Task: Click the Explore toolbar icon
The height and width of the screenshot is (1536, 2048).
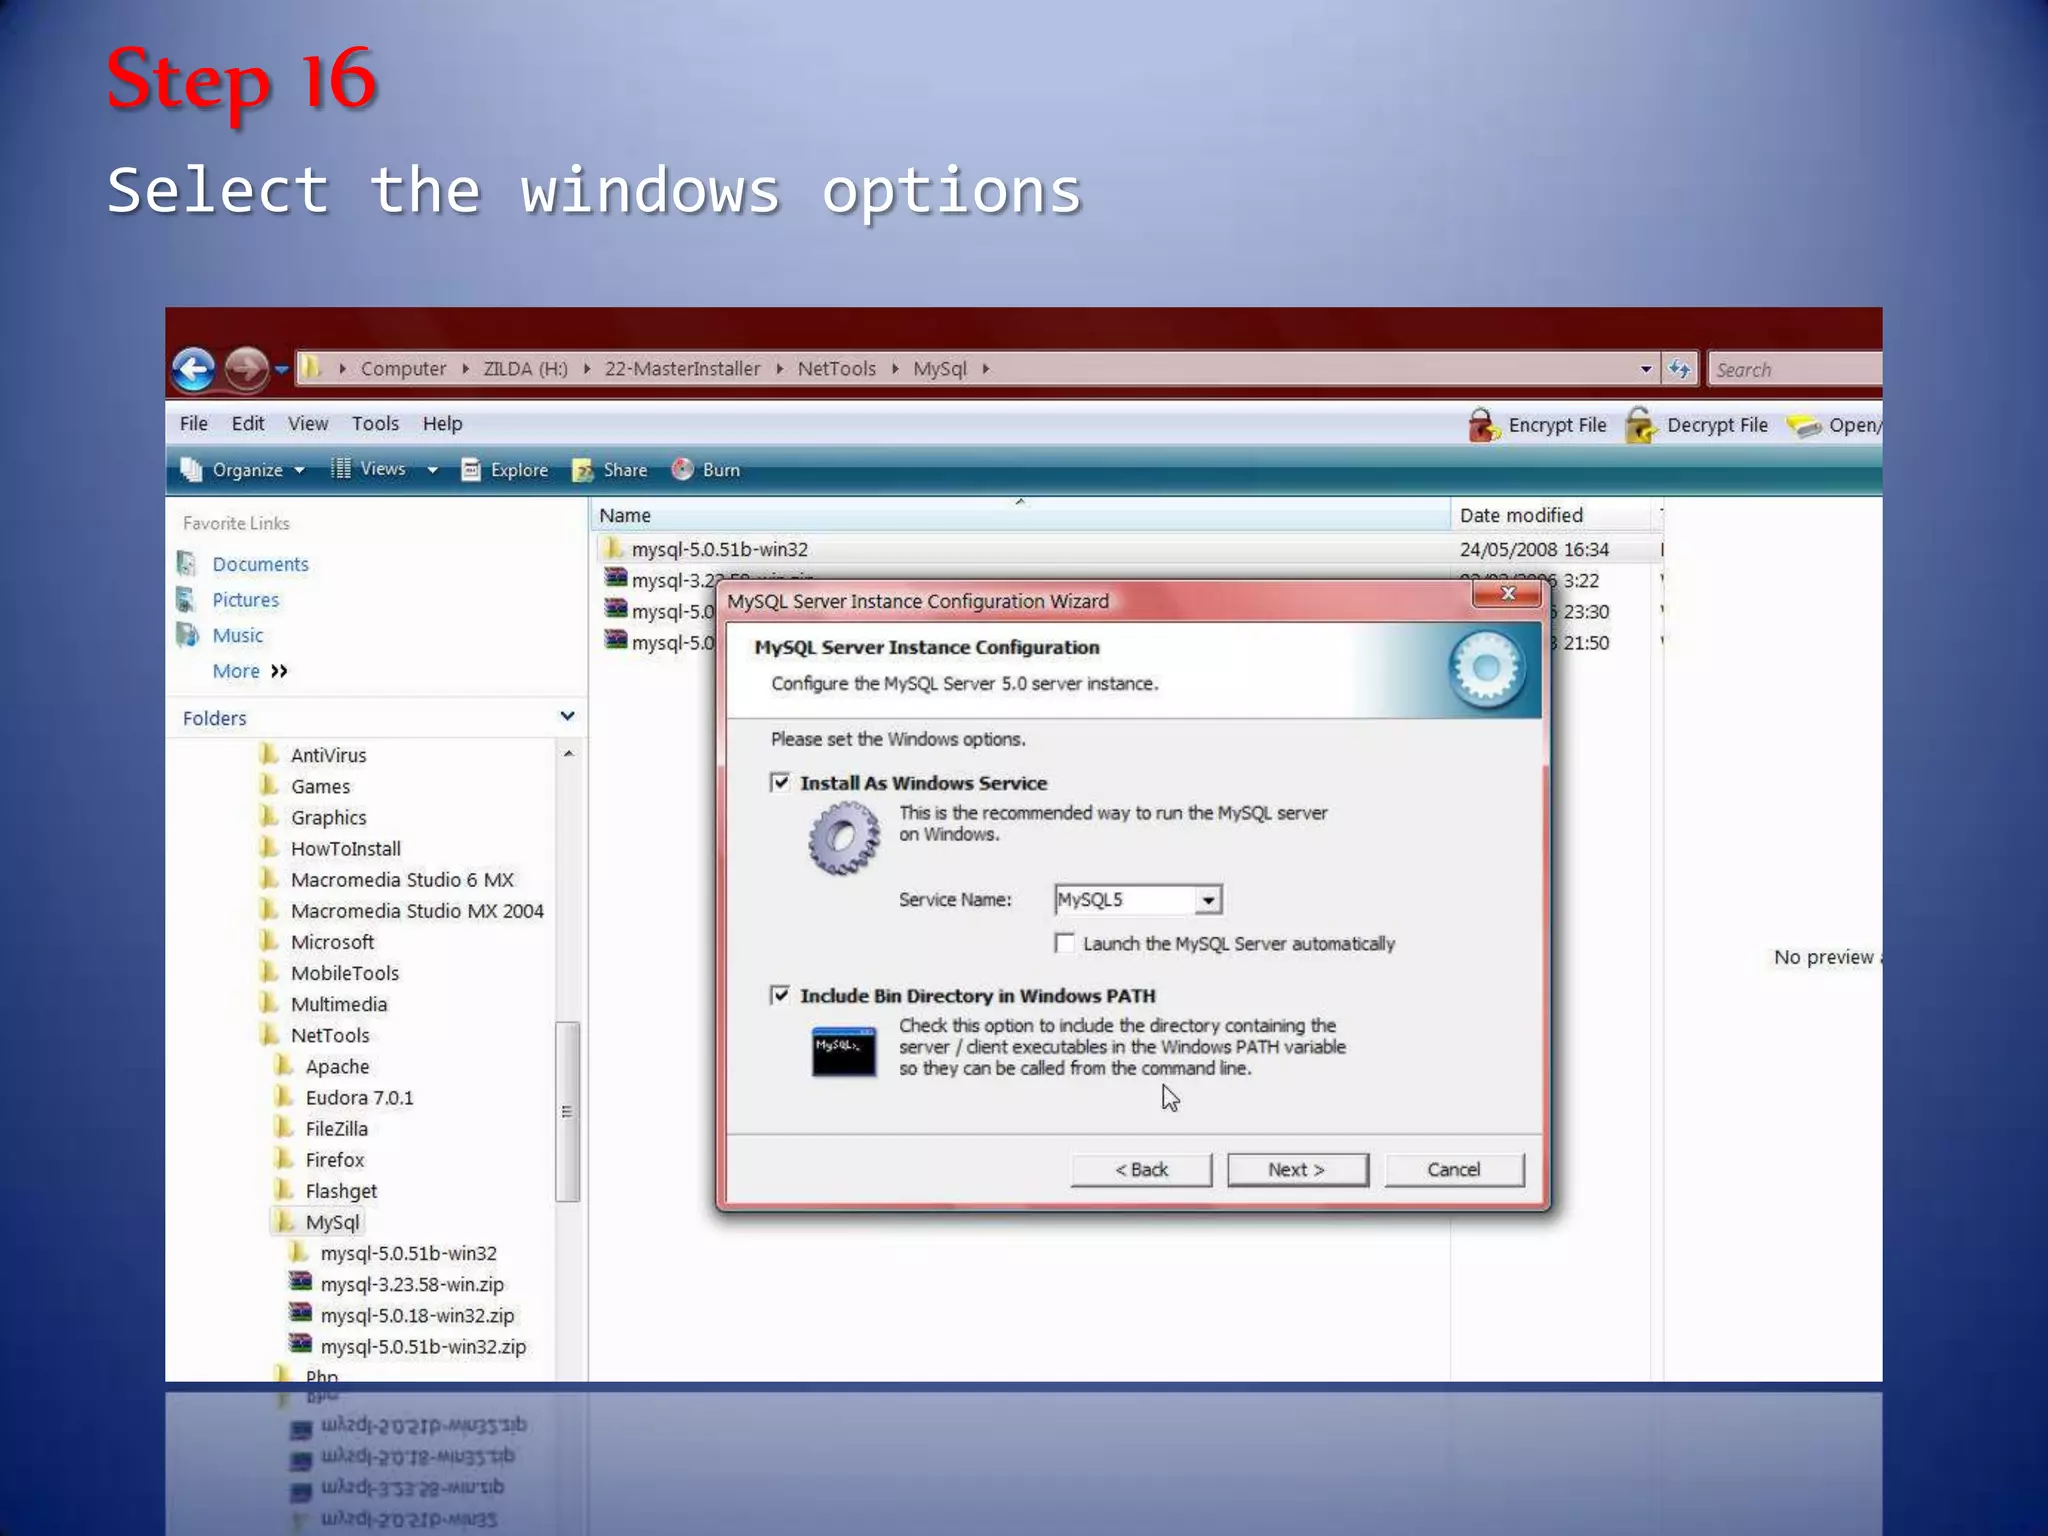Action: (471, 470)
